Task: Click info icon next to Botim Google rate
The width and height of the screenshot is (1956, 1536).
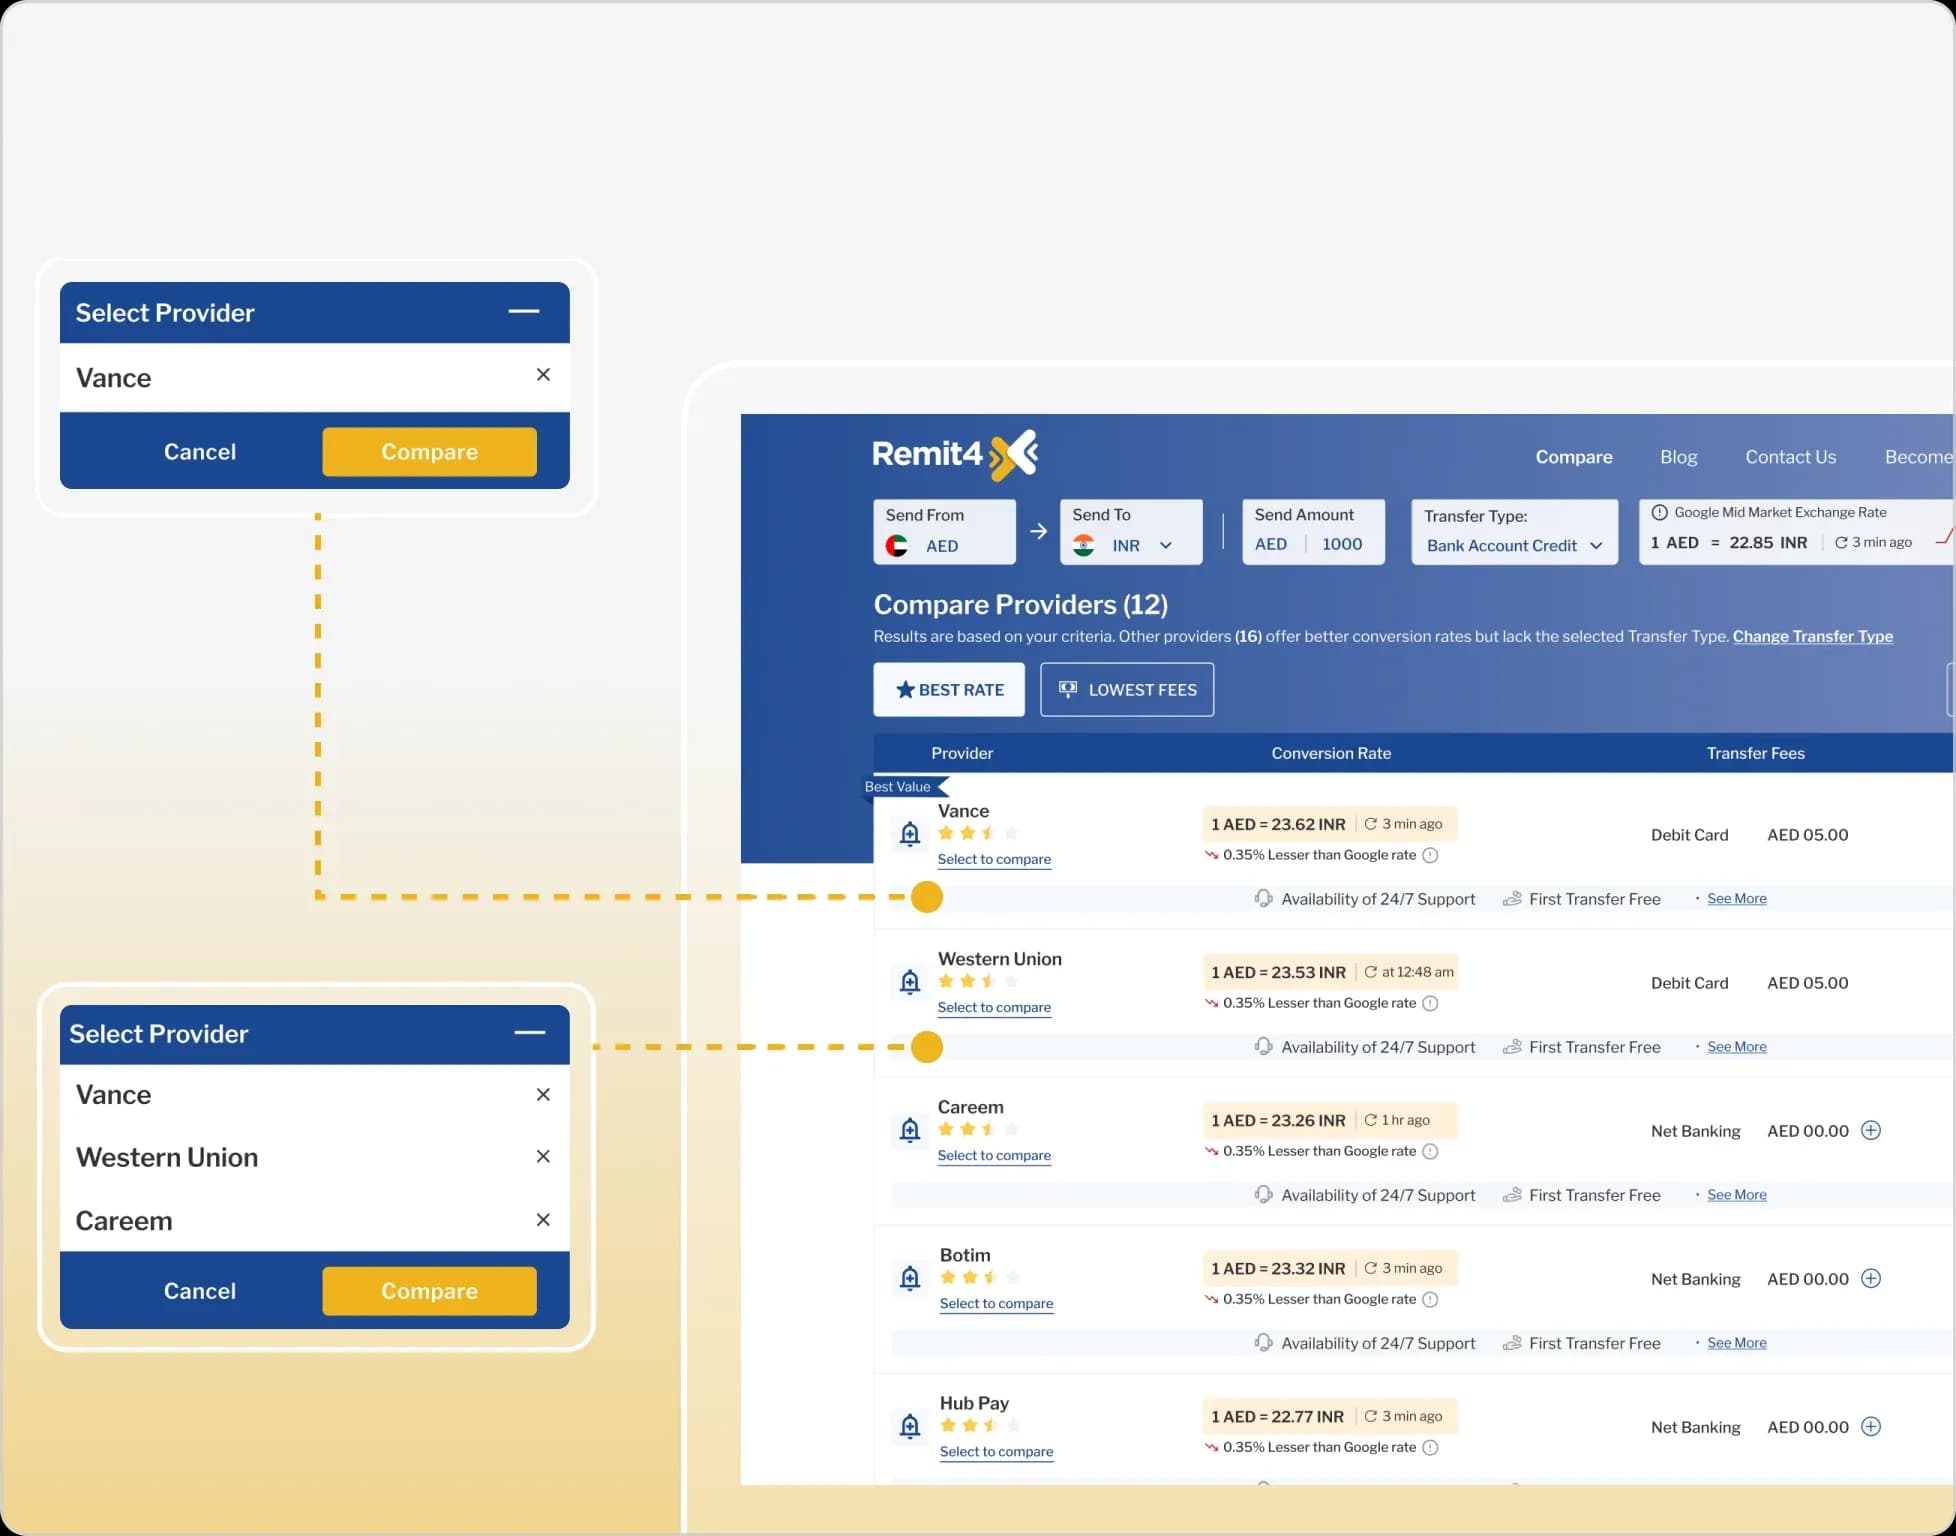Action: 1430,1299
